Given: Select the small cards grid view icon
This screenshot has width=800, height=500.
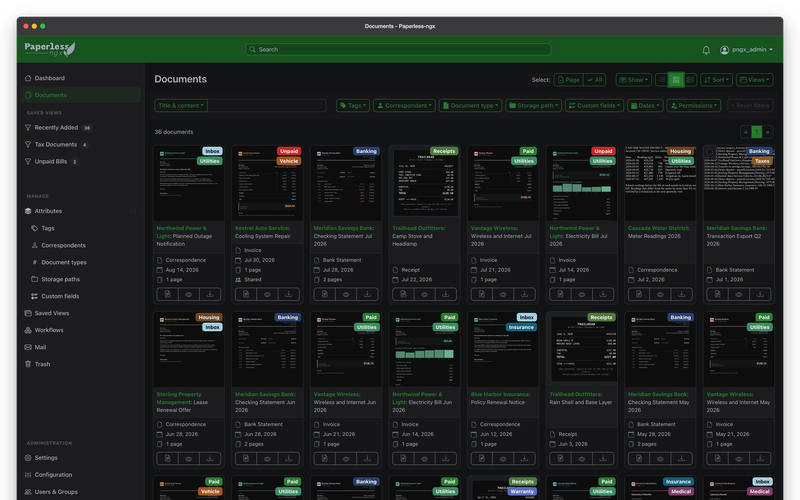Looking at the screenshot, I should click(676, 80).
